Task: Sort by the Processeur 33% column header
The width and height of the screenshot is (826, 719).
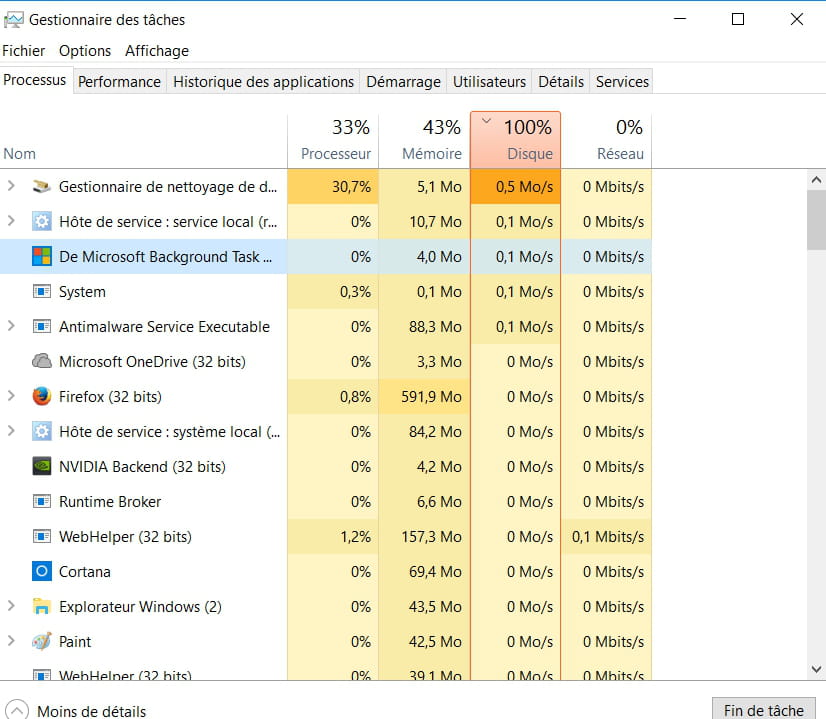Action: coord(333,140)
